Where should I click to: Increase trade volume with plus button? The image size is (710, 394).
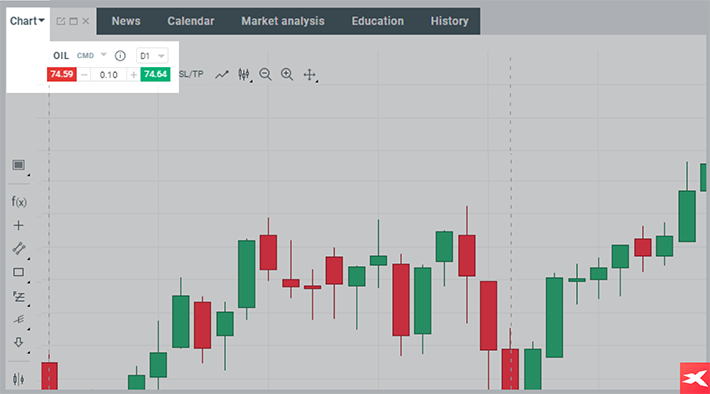[134, 75]
